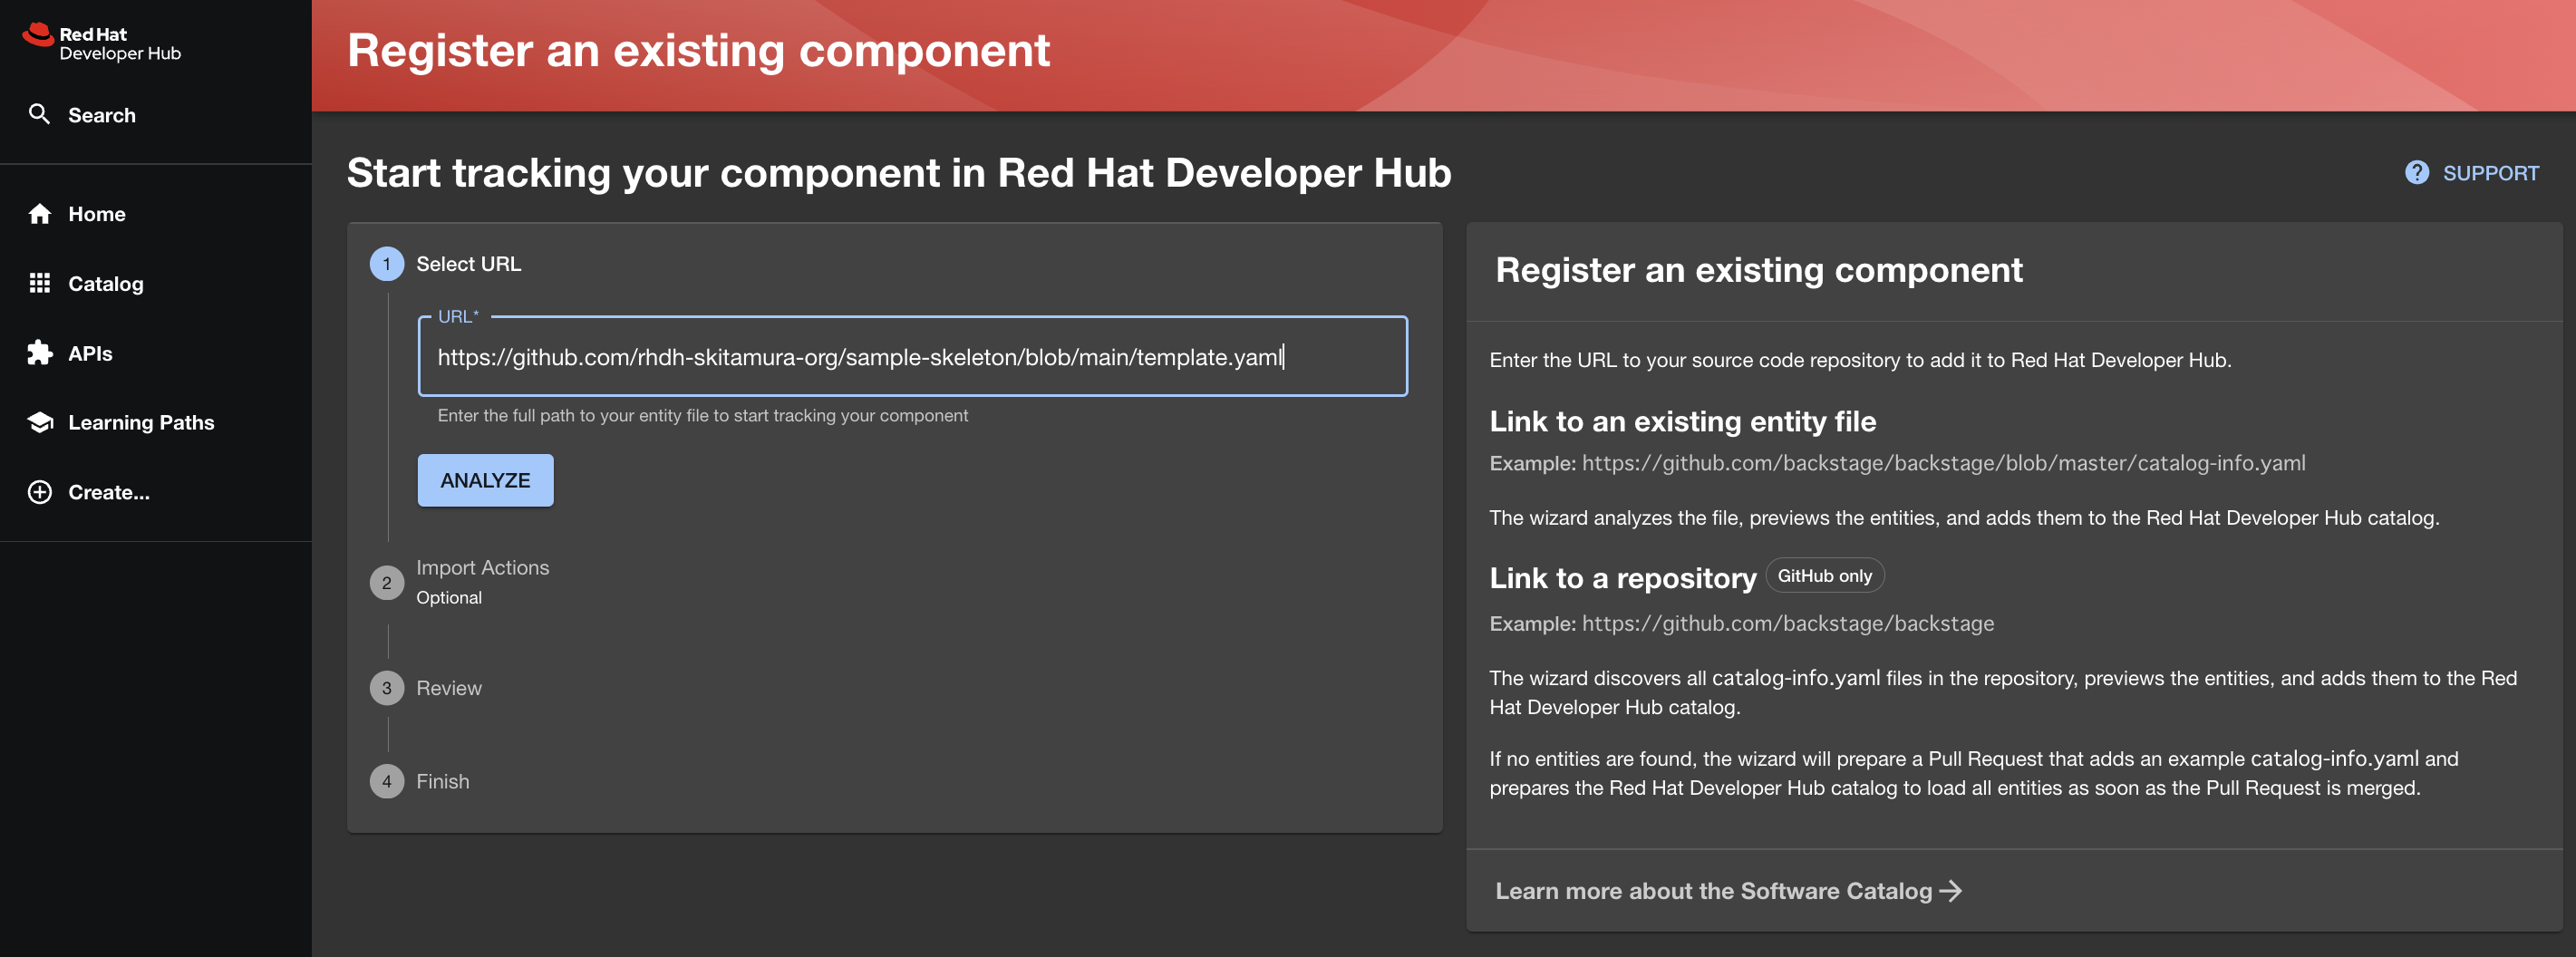Viewport: 2576px width, 957px height.
Task: Go to Home in the sidebar
Action: pyautogui.click(x=156, y=214)
